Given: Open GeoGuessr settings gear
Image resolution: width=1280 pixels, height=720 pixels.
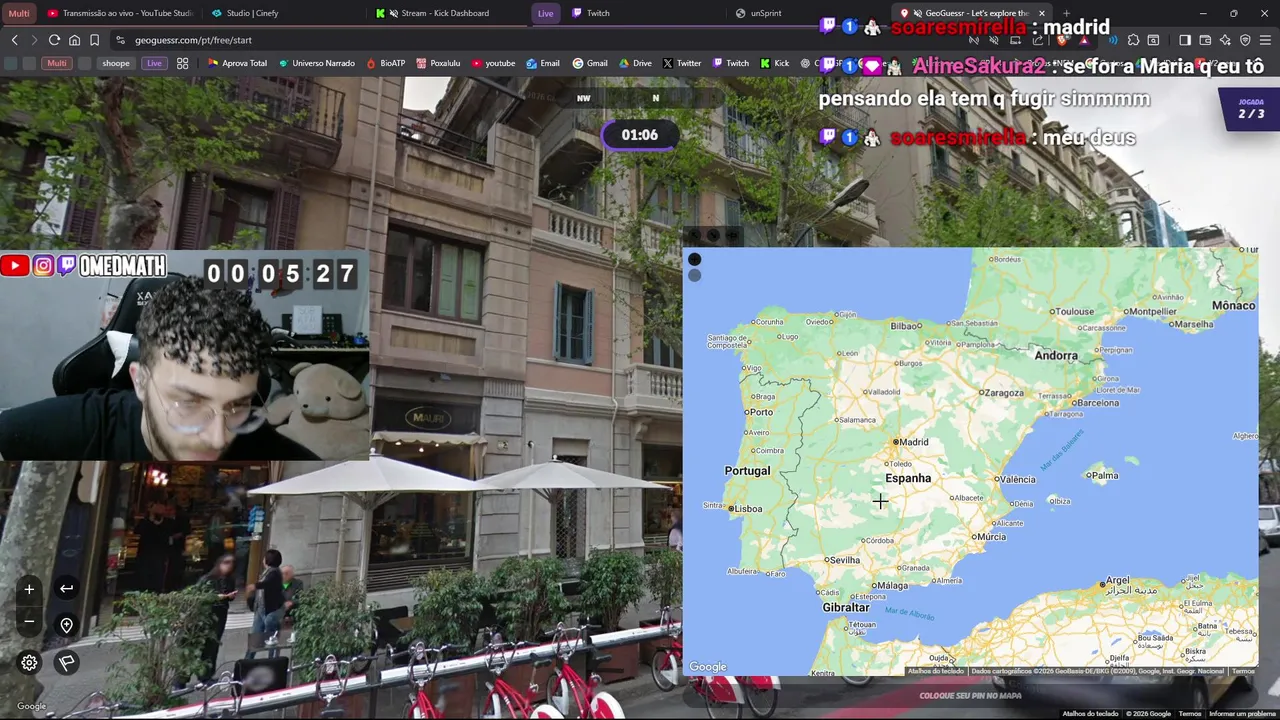Looking at the screenshot, I should coord(29,662).
